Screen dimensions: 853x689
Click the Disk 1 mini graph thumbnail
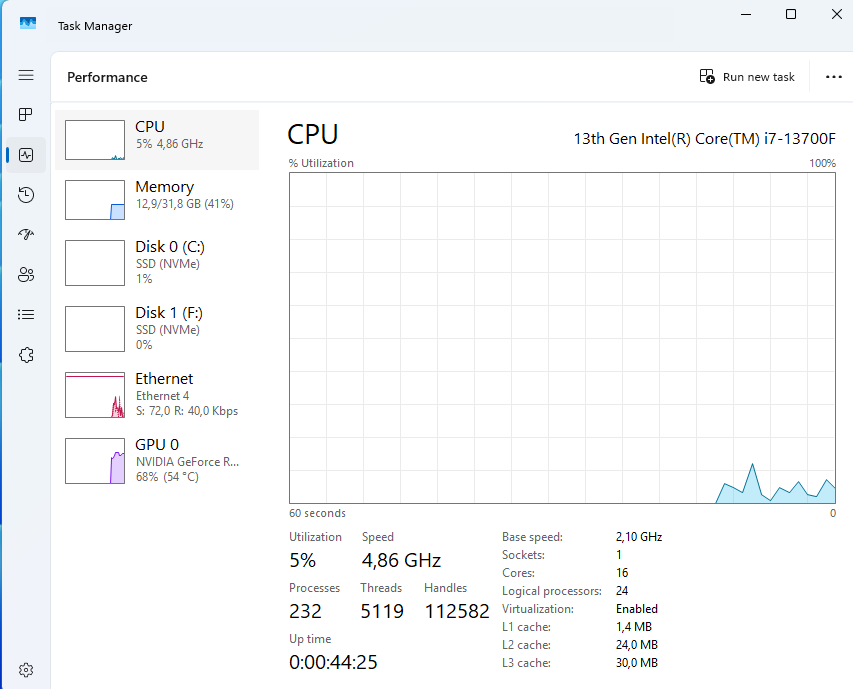pos(95,329)
